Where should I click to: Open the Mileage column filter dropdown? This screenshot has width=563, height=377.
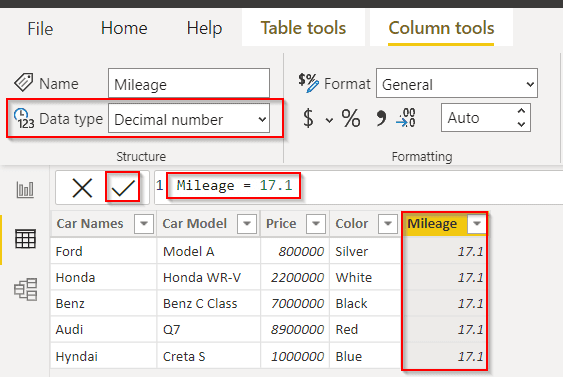[x=477, y=224]
